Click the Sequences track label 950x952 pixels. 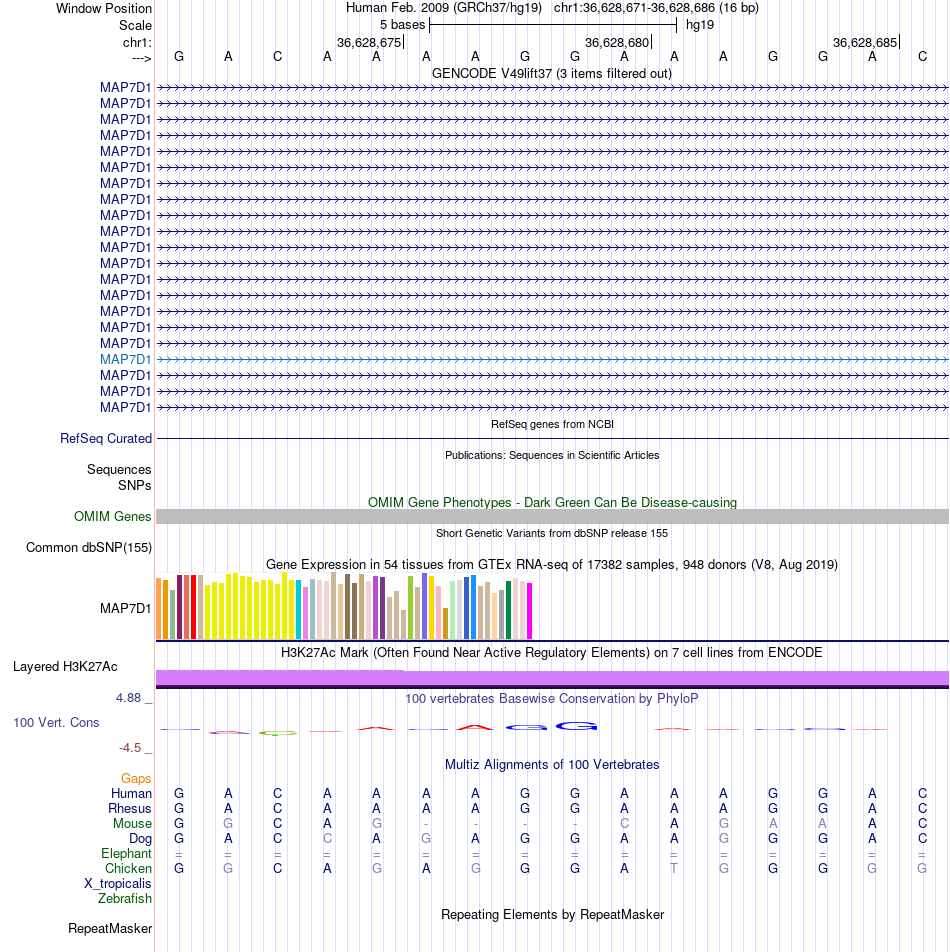coord(119,469)
